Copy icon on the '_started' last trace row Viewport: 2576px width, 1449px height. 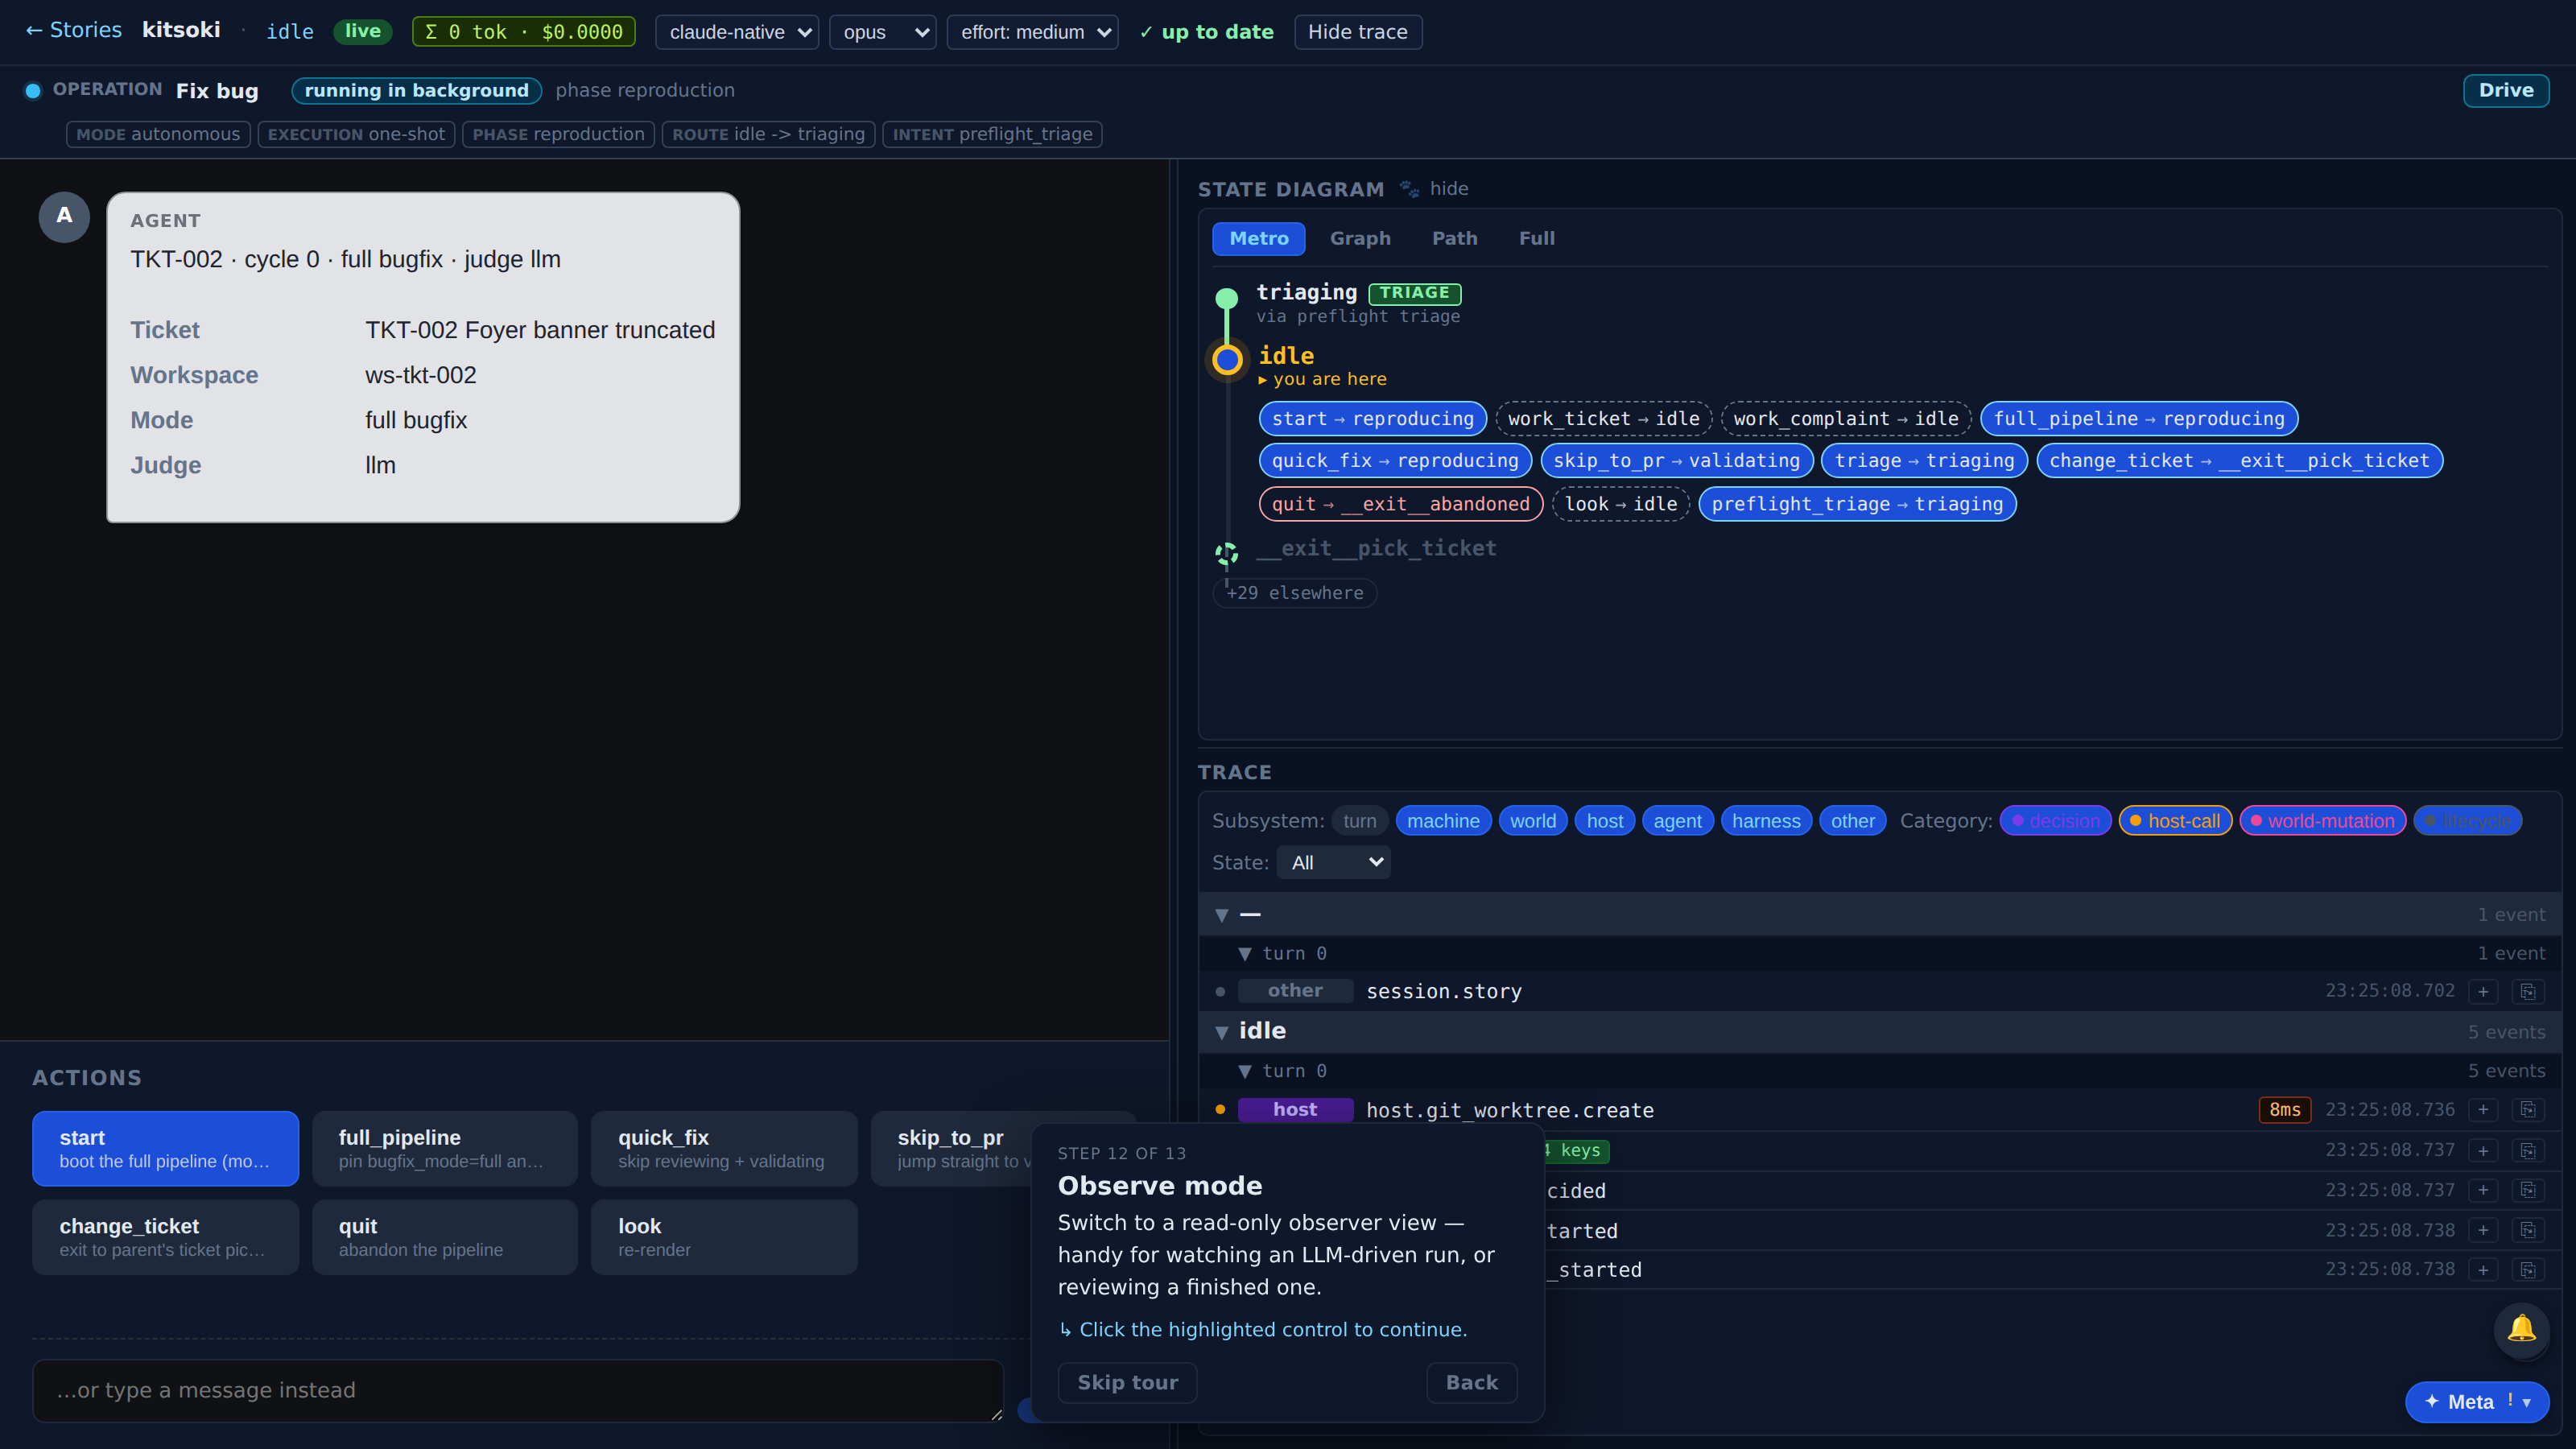pos(2528,1269)
